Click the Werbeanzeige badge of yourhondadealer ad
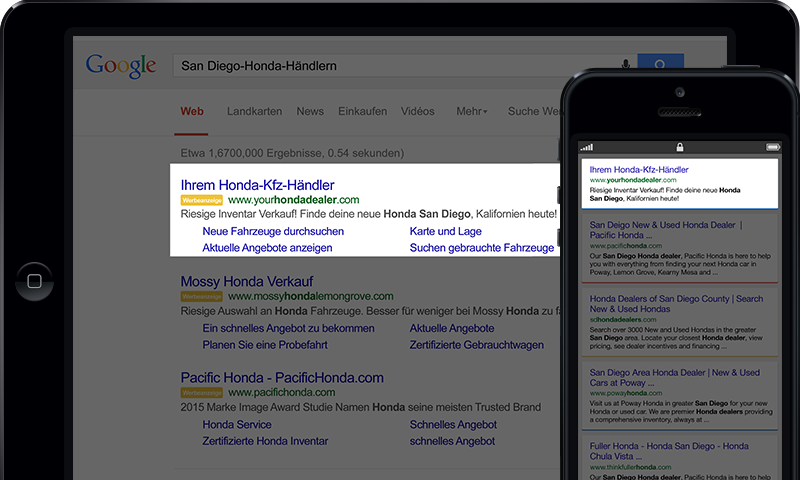 click(x=202, y=200)
